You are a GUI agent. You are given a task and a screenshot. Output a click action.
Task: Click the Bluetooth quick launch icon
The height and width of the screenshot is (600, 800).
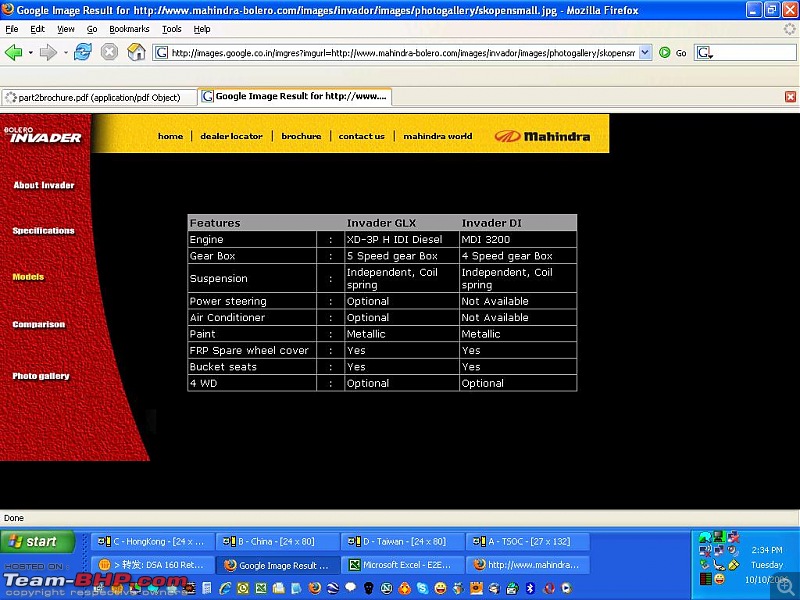coord(530,588)
